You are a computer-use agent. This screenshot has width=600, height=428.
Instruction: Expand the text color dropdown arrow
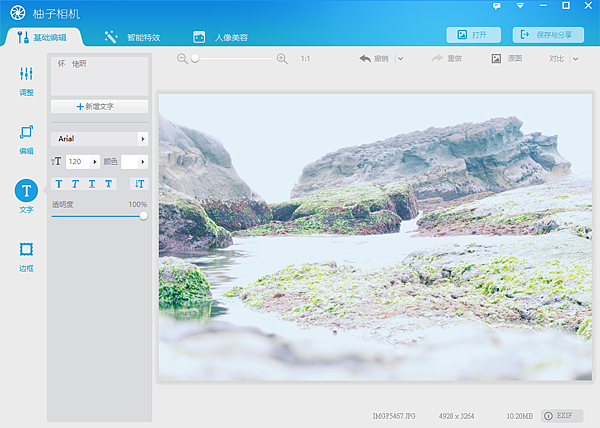[143, 162]
